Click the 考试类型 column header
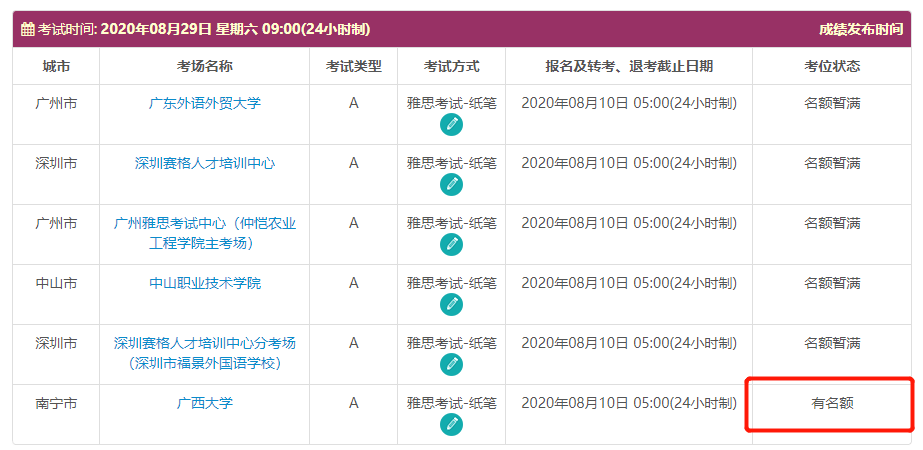923x450 pixels. pyautogui.click(x=354, y=67)
